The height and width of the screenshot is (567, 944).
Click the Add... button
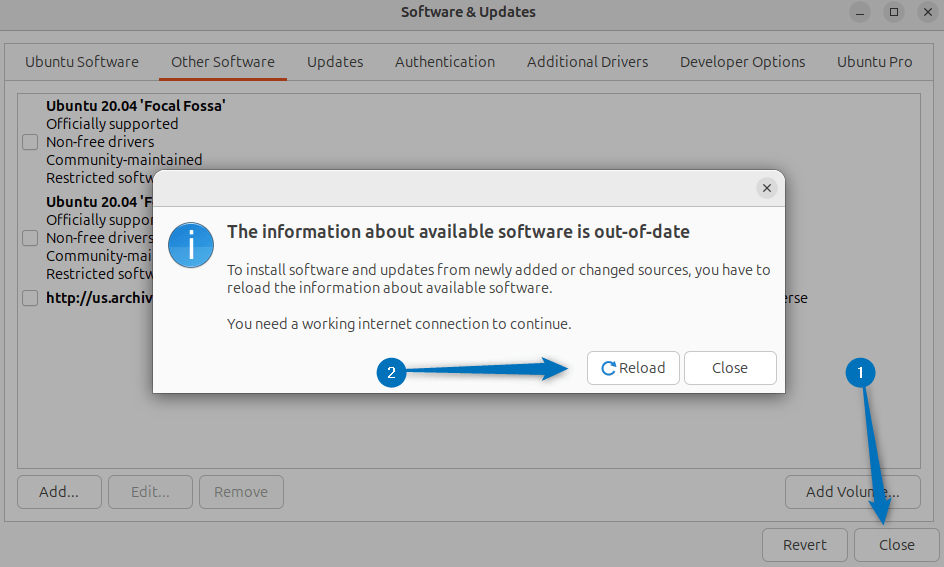59,492
